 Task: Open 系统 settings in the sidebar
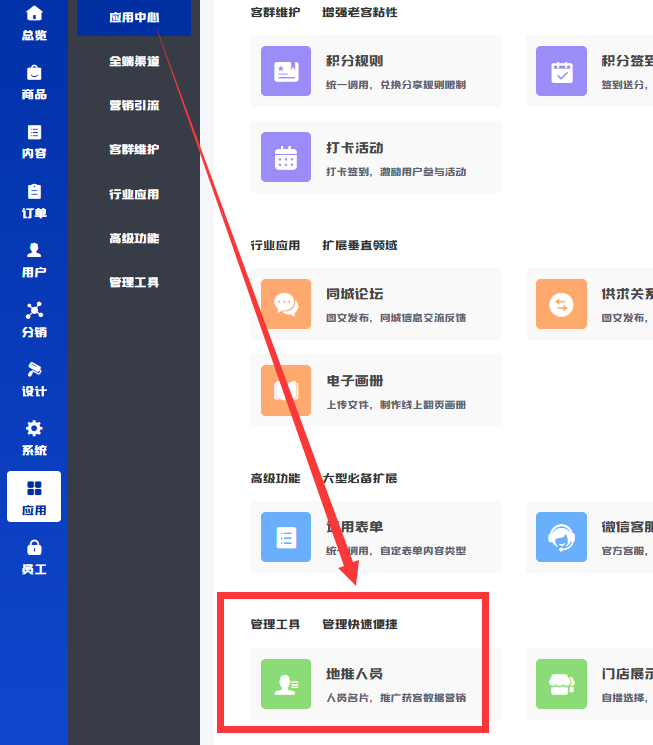[34, 437]
